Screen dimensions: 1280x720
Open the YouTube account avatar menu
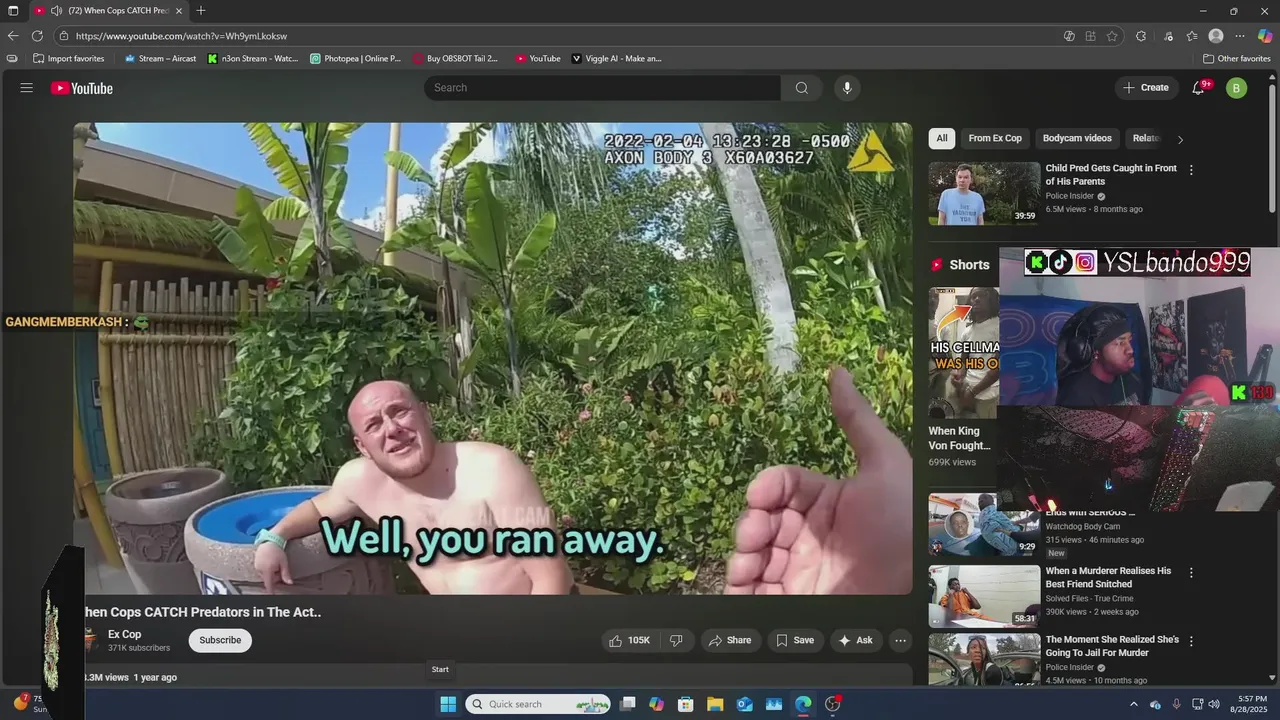pyautogui.click(x=1237, y=88)
